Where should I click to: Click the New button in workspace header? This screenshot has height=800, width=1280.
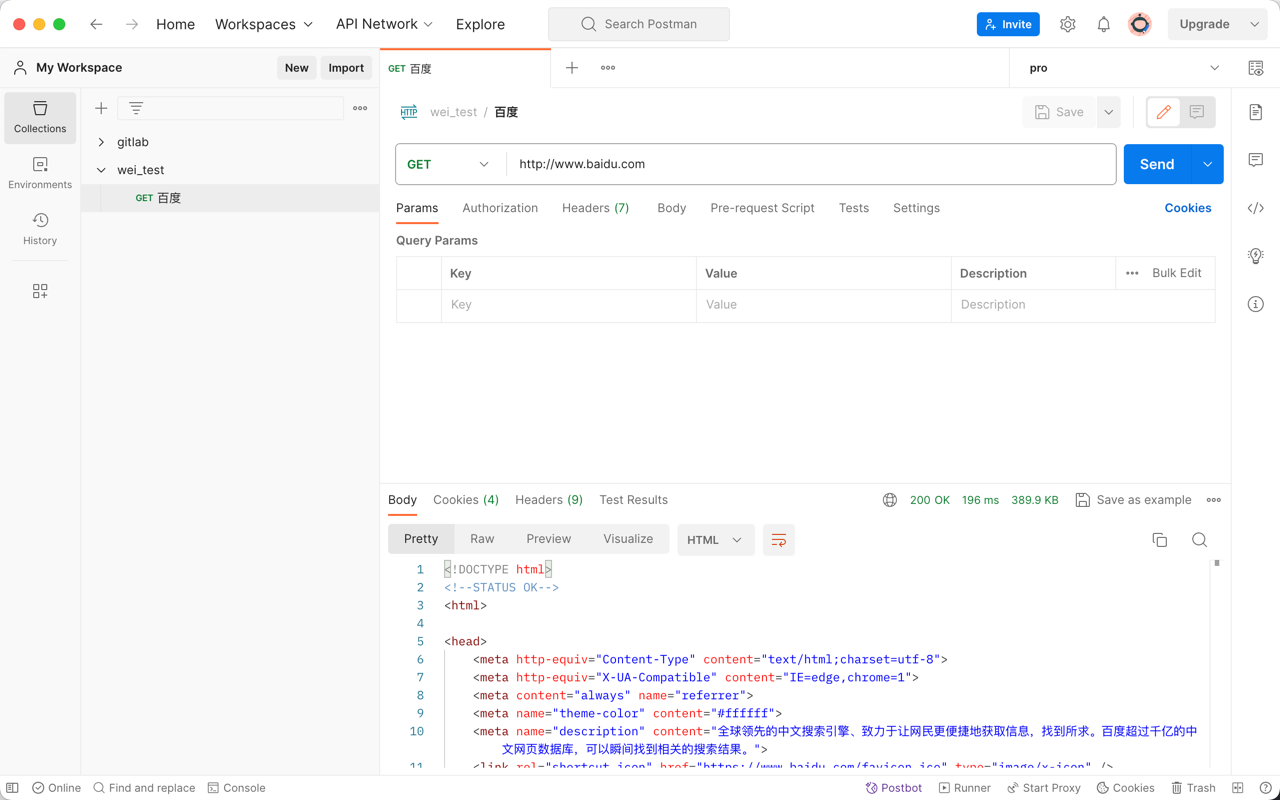[x=297, y=68]
